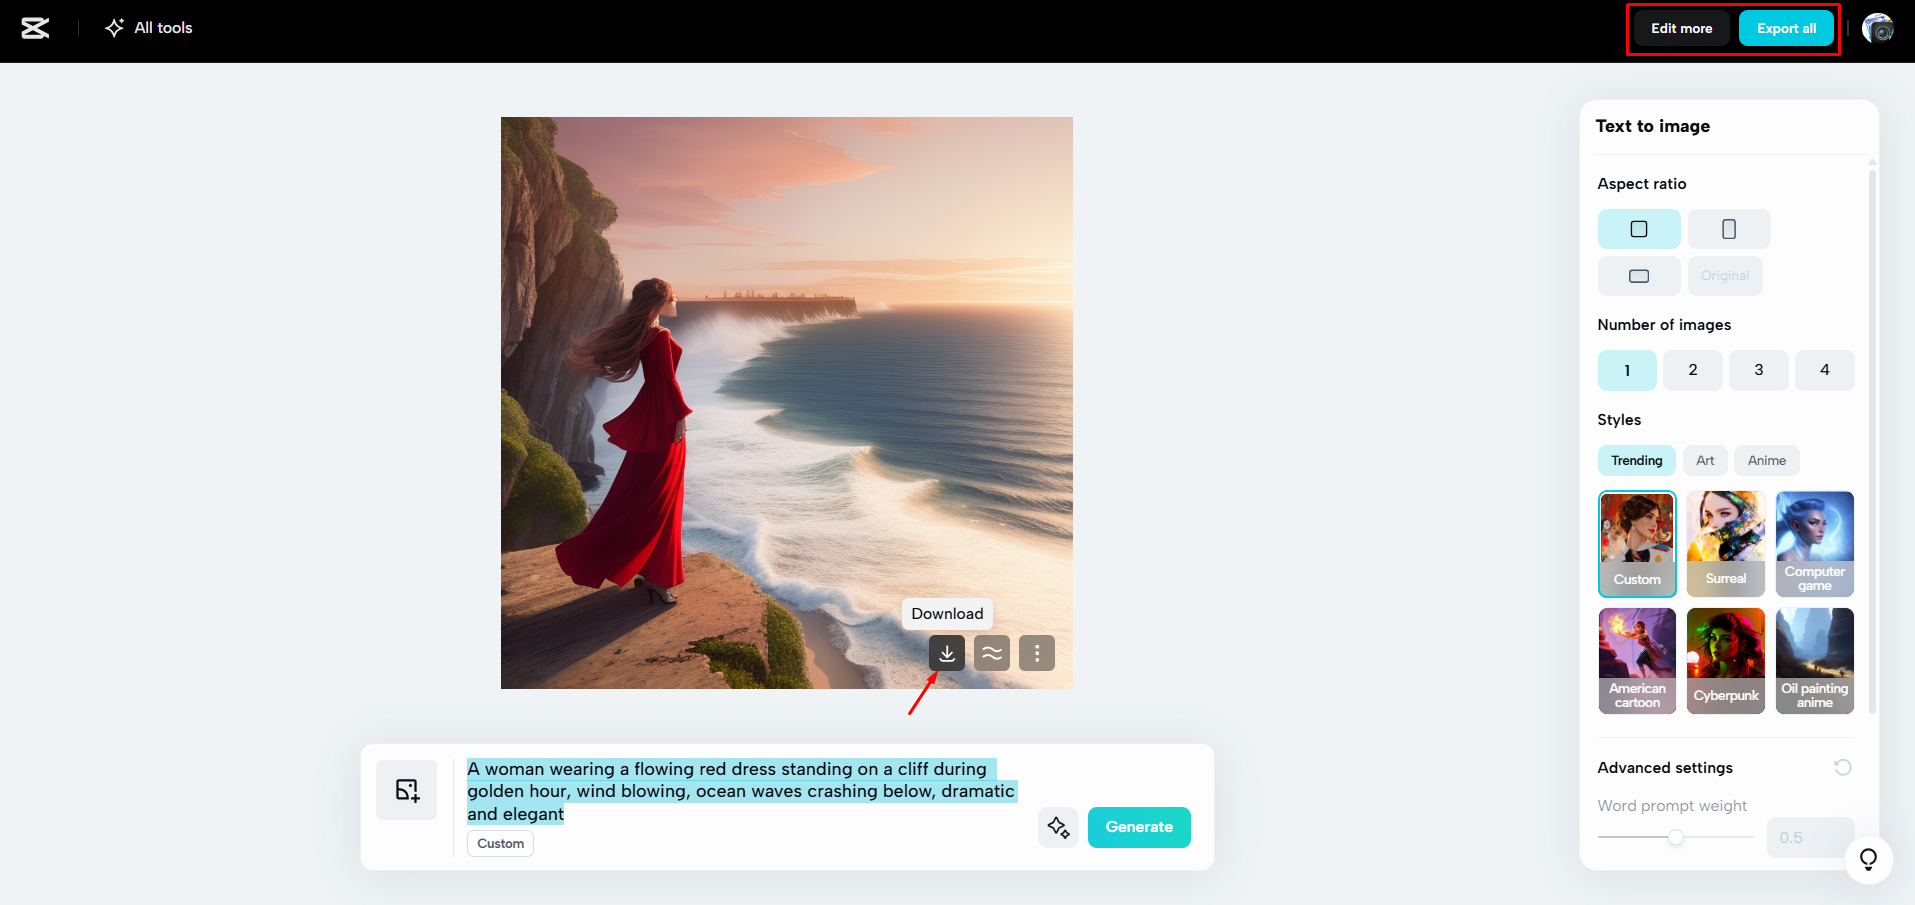Open the profile avatar menu
Image resolution: width=1915 pixels, height=905 pixels.
pos(1879,27)
